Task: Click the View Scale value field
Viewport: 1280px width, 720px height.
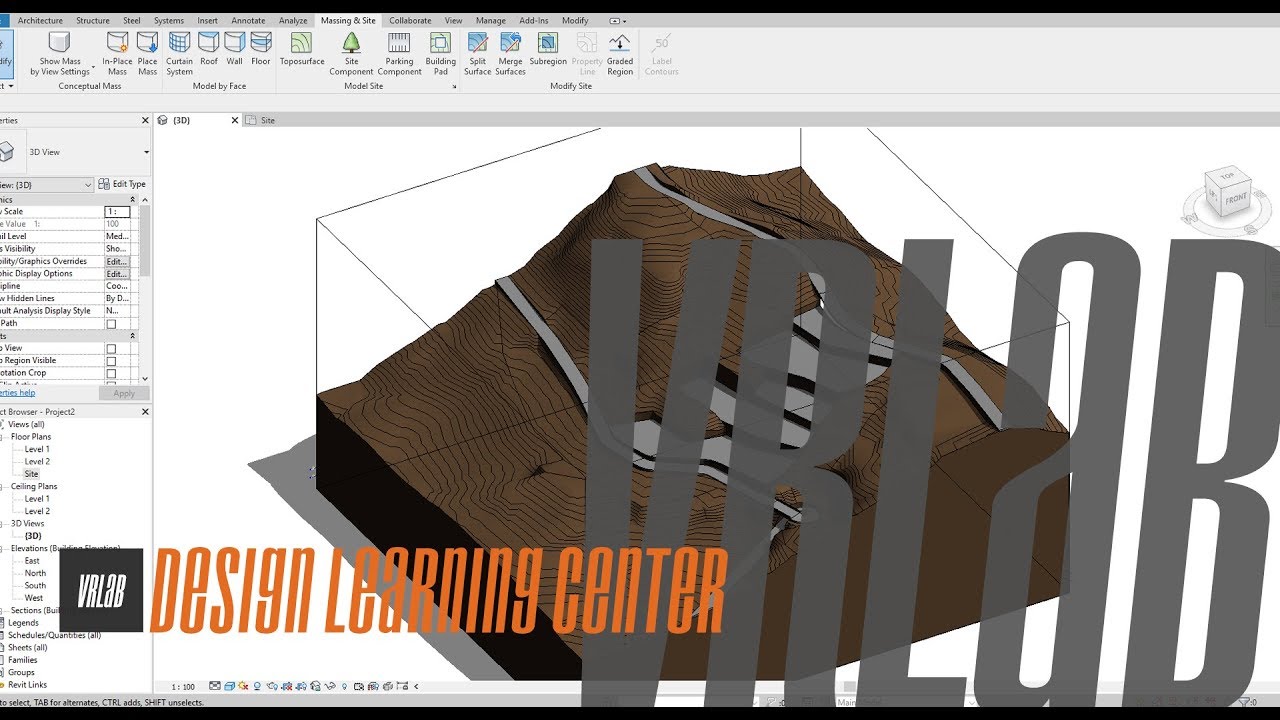Action: pos(117,212)
